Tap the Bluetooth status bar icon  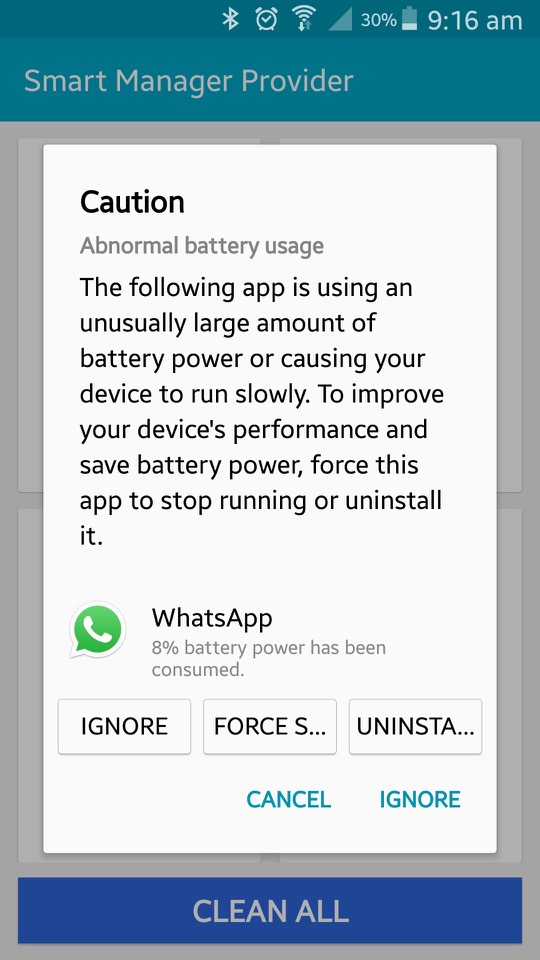[230, 20]
